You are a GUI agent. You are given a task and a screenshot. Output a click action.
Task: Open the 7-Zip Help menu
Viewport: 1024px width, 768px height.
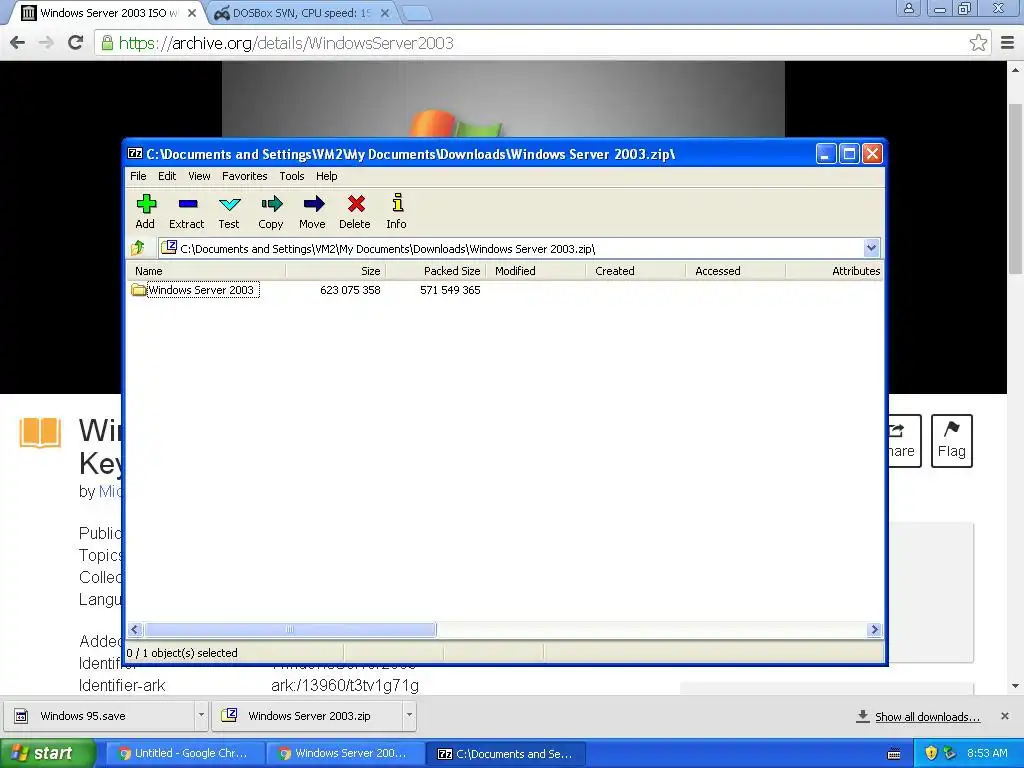point(327,176)
